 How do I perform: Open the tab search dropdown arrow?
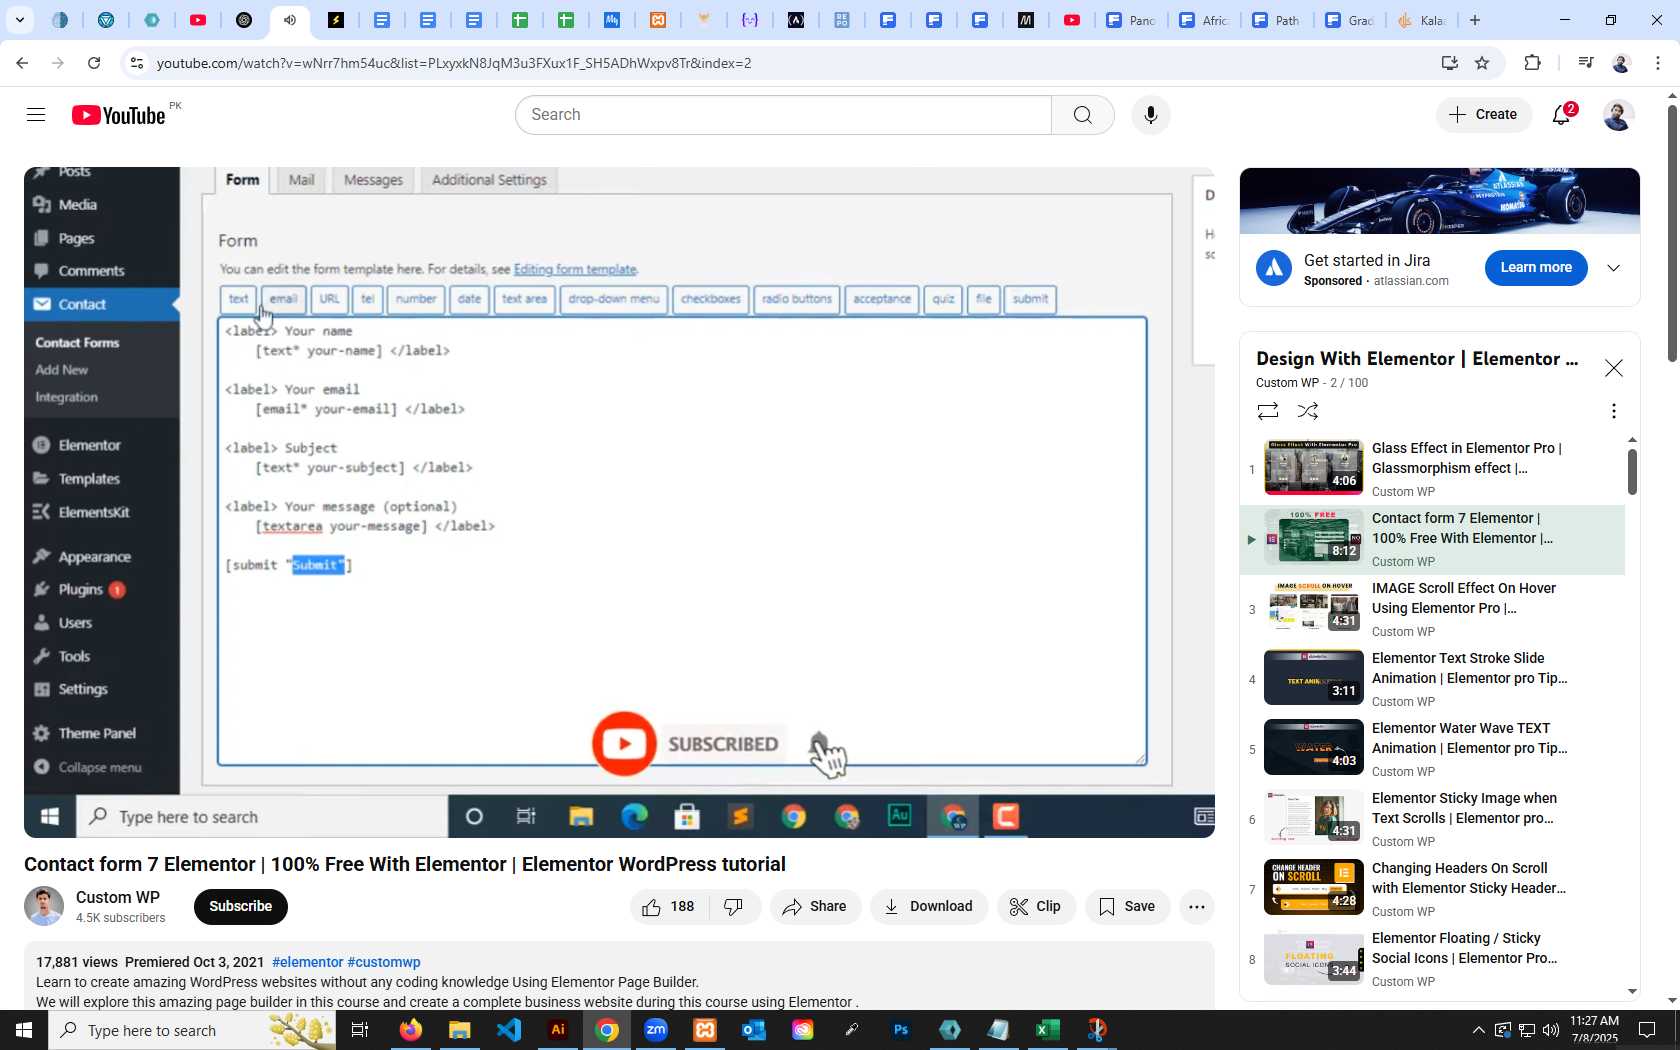tap(19, 20)
